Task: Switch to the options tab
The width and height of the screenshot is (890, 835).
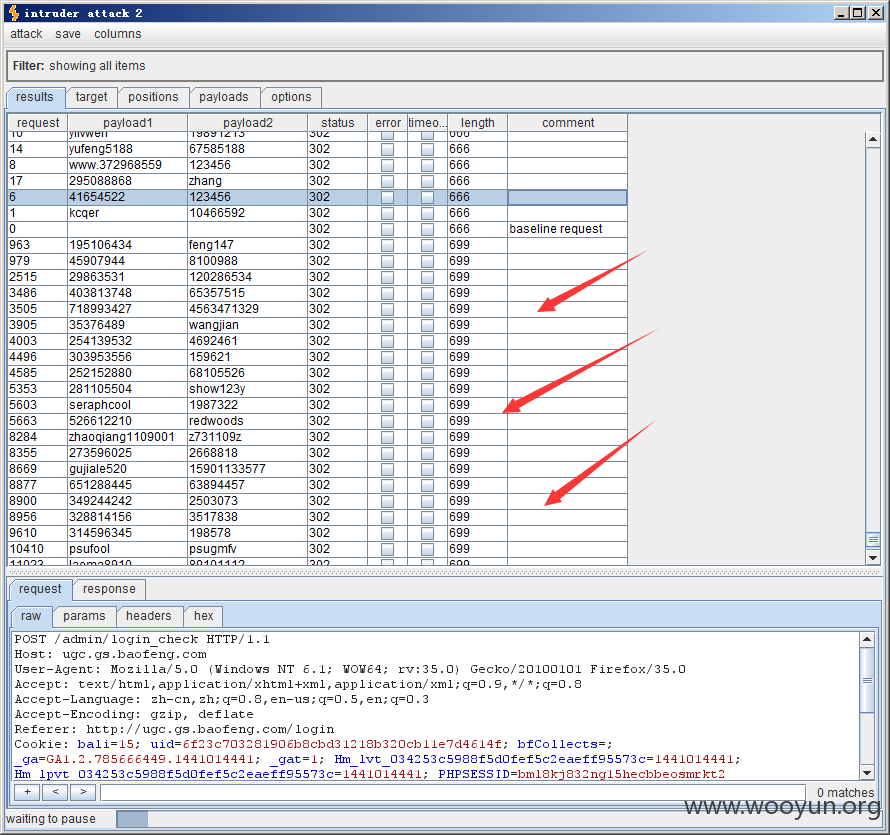Action: pyautogui.click(x=291, y=97)
